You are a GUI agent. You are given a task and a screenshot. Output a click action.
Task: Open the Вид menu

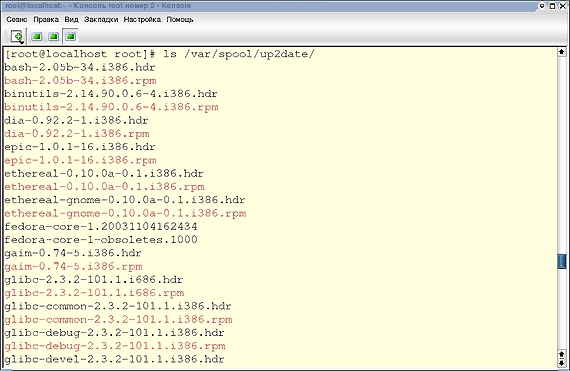[71, 20]
